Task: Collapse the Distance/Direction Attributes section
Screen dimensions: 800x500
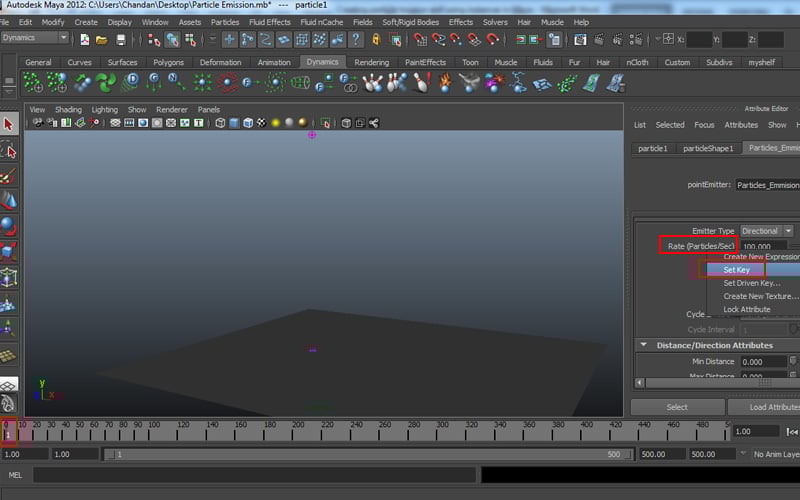Action: (643, 345)
